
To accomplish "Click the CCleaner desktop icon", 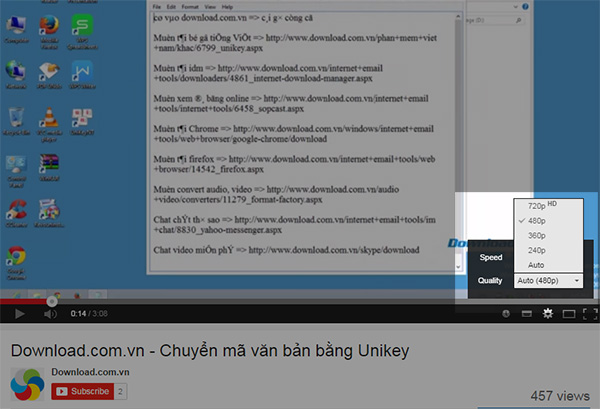I will (16, 213).
